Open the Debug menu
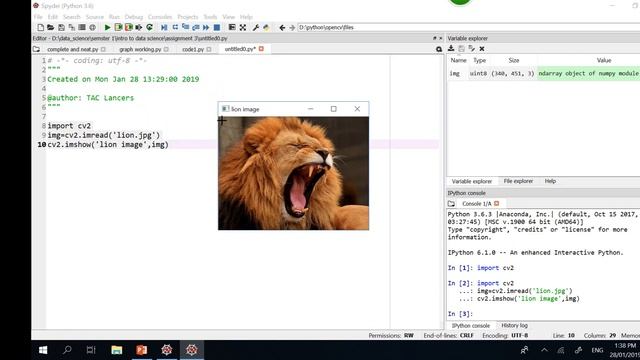 click(134, 17)
